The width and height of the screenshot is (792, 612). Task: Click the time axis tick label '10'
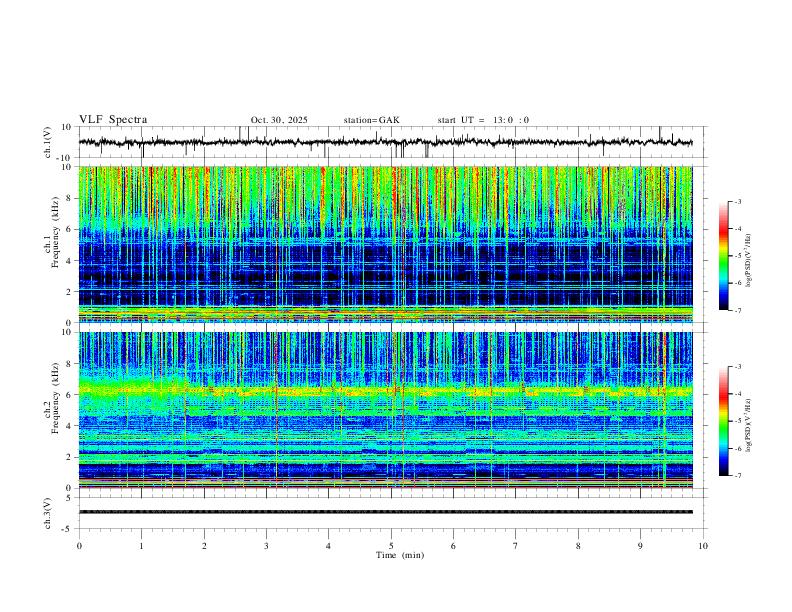pos(703,546)
